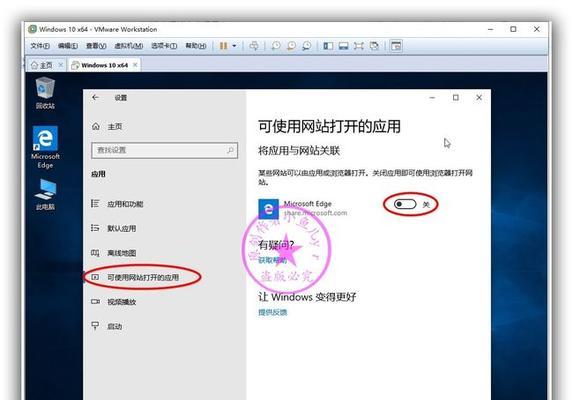Open the pause button dropdown arrow
573x400 pixels.
pos(234,46)
